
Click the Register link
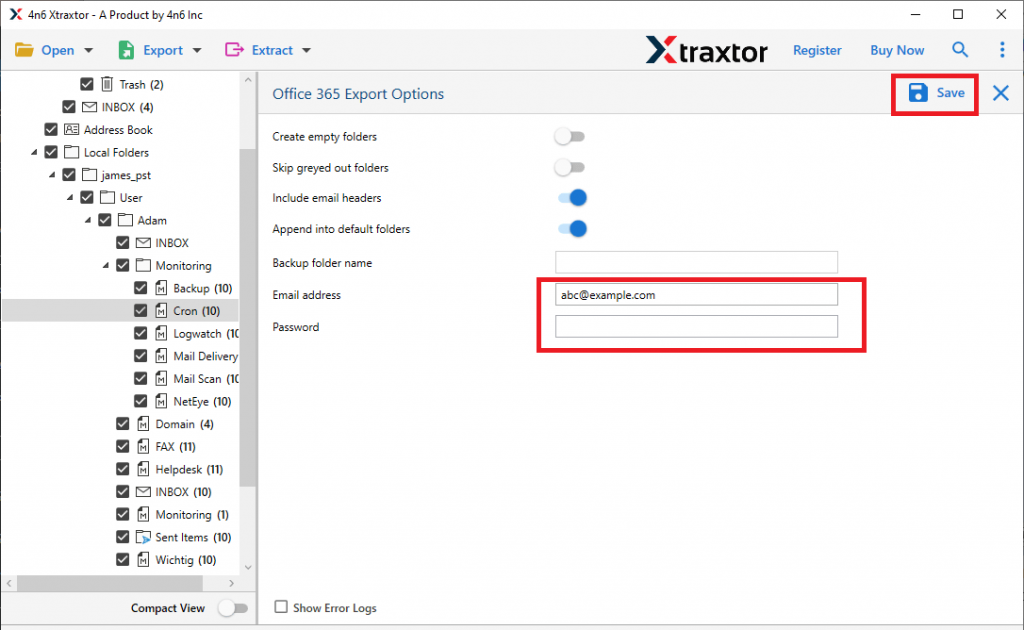pos(817,50)
